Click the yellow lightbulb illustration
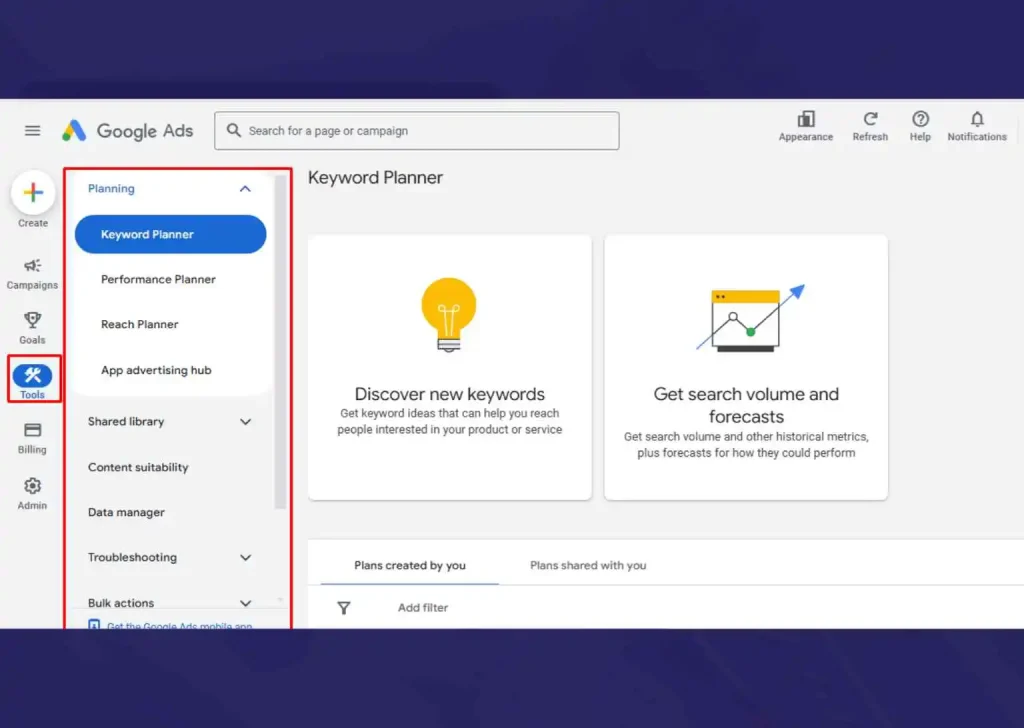This screenshot has height=728, width=1024. coord(449,315)
